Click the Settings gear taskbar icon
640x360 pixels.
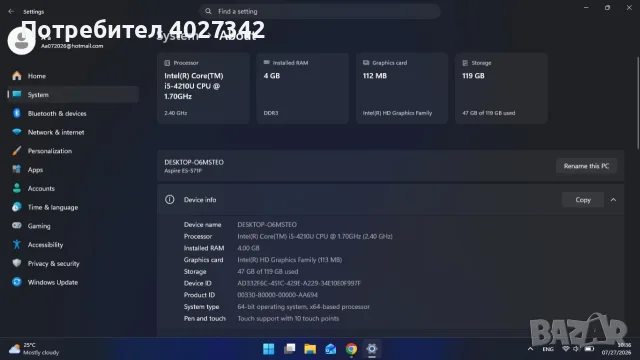click(x=372, y=349)
